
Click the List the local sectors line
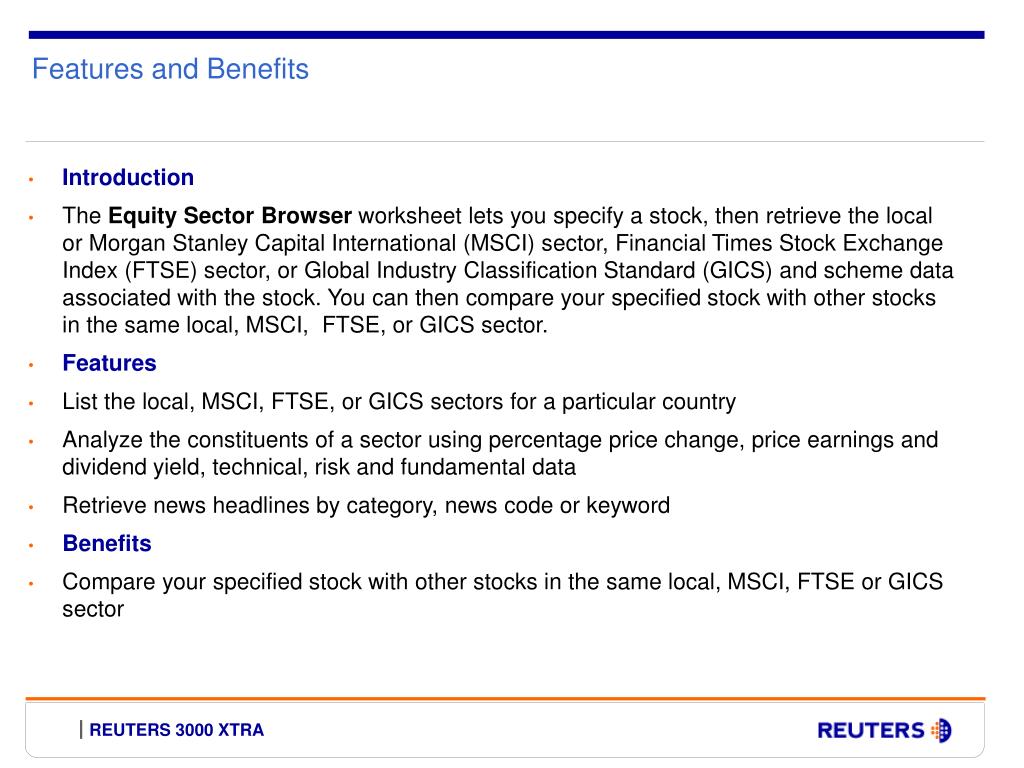coord(399,402)
